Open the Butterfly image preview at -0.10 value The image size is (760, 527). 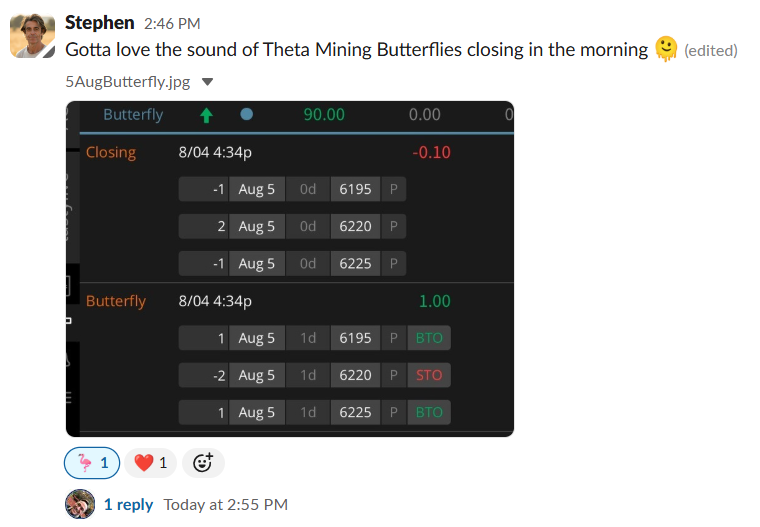pos(431,153)
